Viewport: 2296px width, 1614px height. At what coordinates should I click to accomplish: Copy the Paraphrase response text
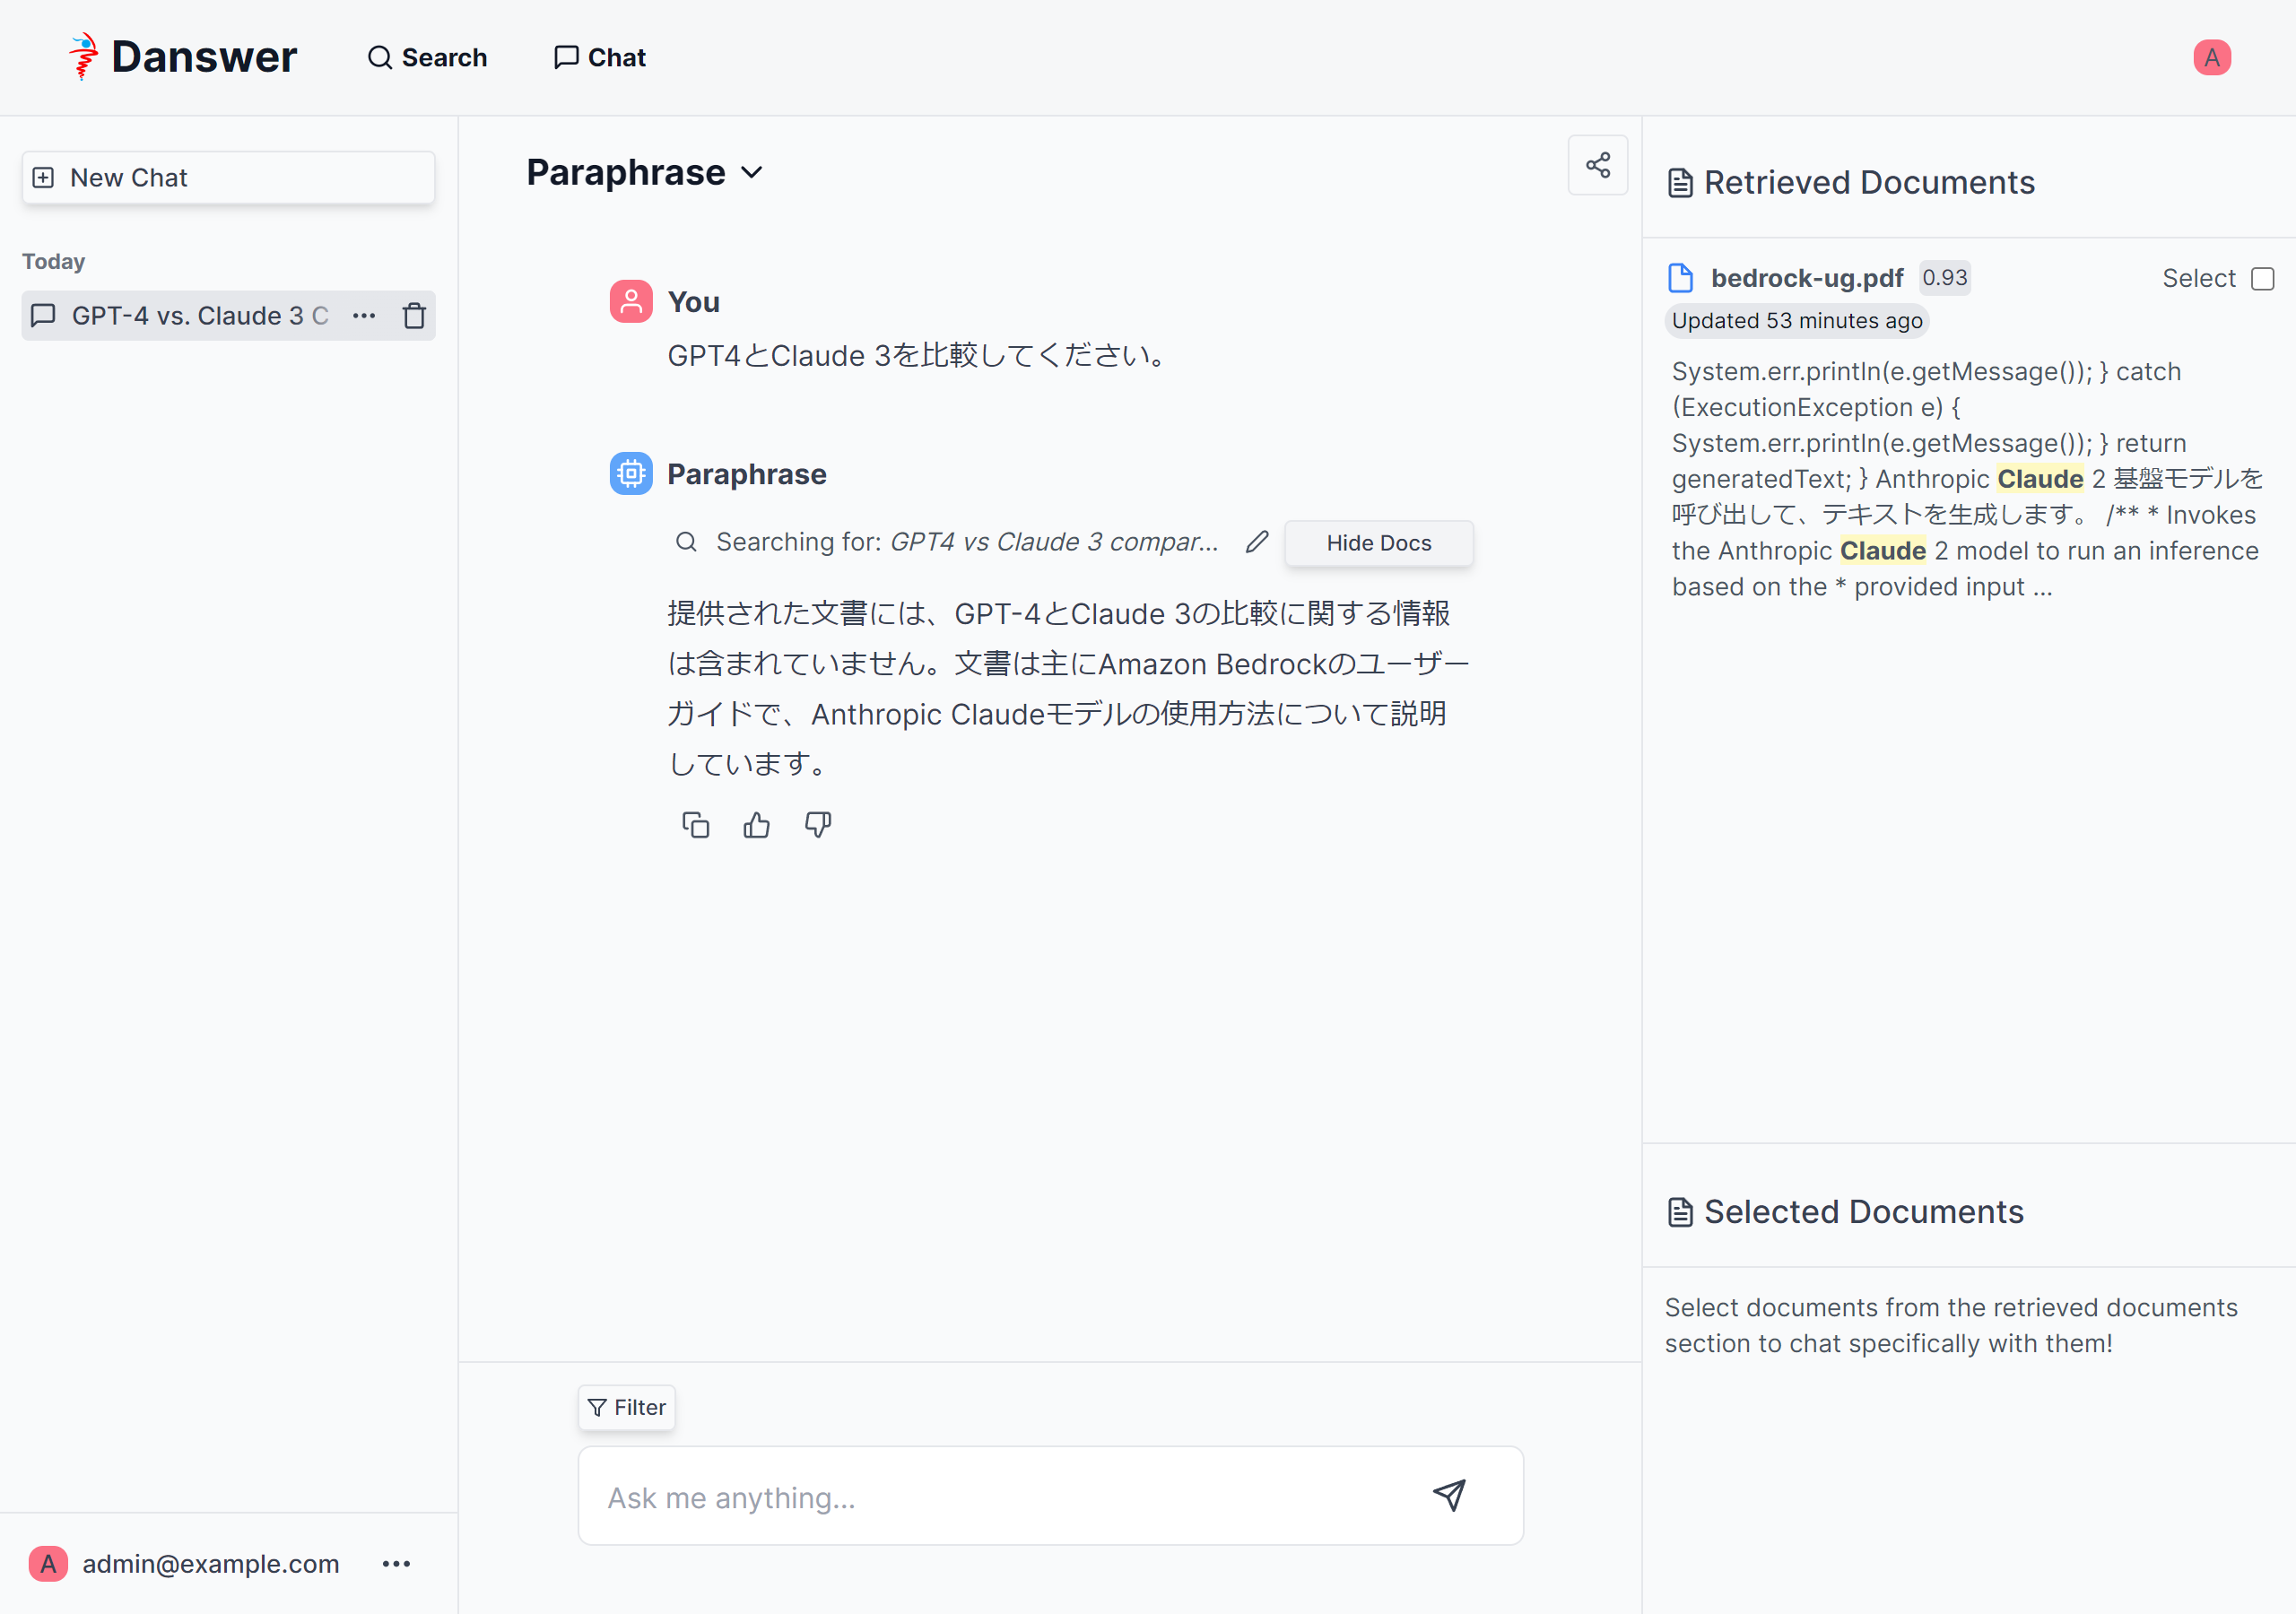coord(695,825)
